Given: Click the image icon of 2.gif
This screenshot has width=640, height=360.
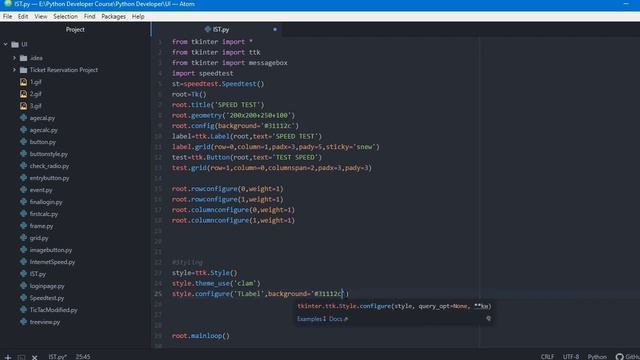Looking at the screenshot, I should pyautogui.click(x=23, y=94).
